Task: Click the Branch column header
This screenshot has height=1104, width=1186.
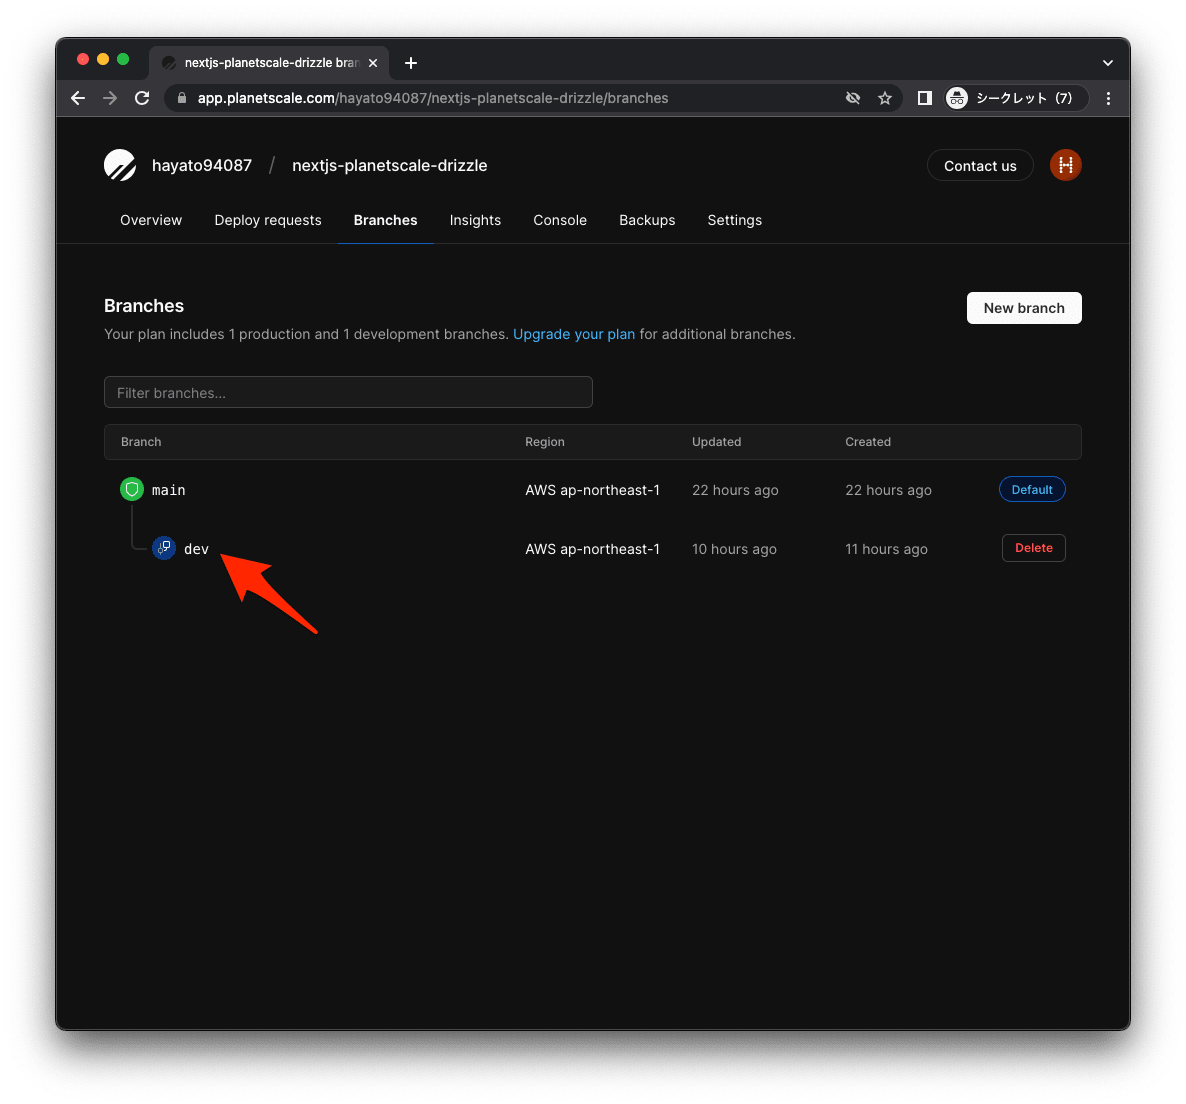Action: click(x=141, y=442)
